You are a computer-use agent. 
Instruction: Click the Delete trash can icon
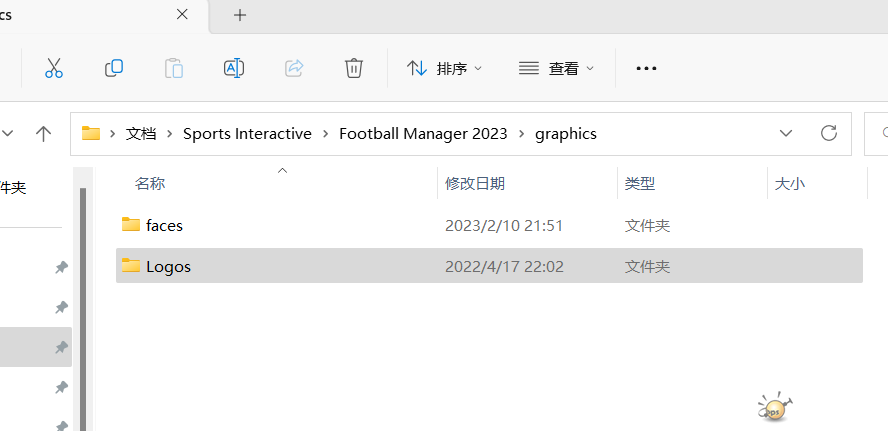[x=354, y=69]
